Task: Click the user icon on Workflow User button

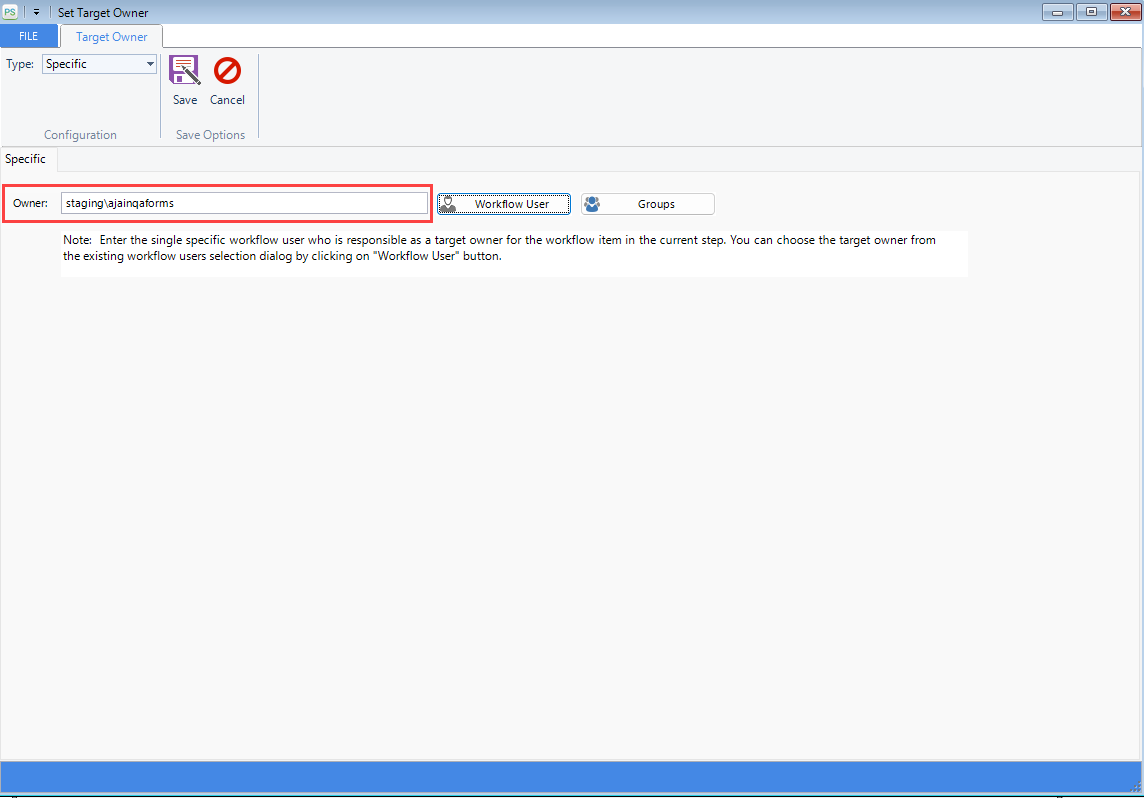Action: click(448, 204)
